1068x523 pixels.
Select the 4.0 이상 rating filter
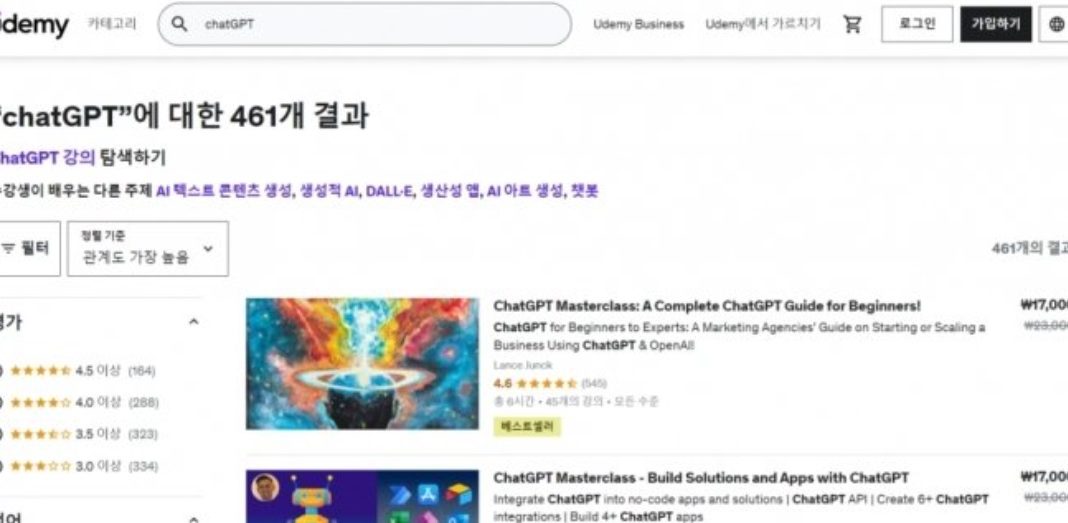coord(80,402)
